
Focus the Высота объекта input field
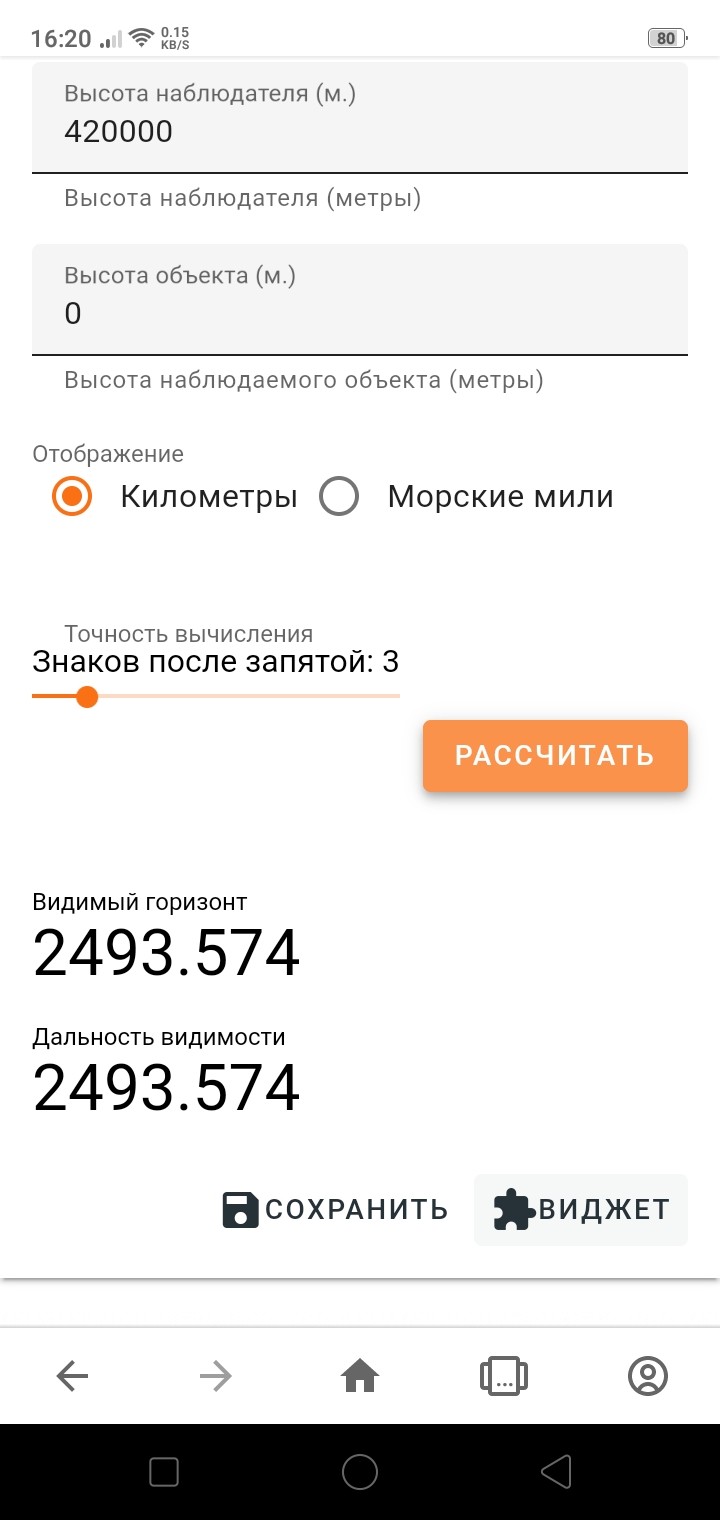[360, 313]
